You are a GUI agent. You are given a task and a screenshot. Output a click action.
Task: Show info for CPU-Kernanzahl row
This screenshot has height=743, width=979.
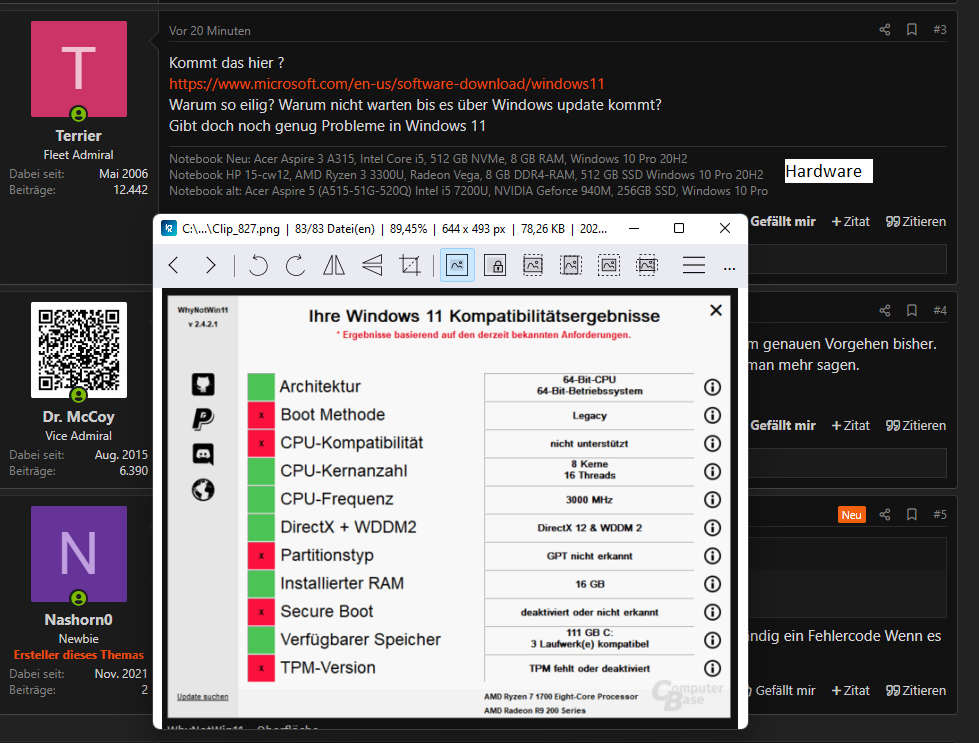[x=712, y=471]
